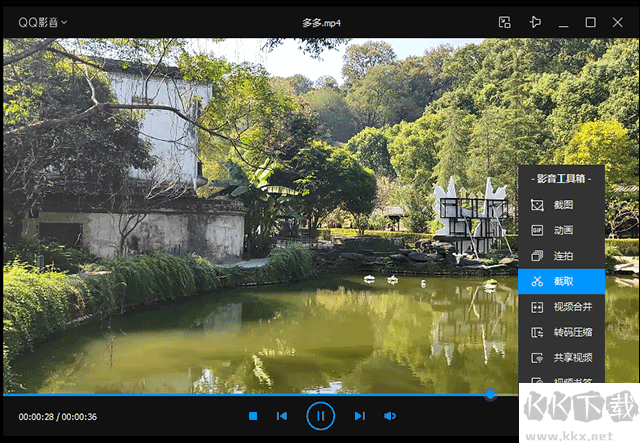This screenshot has height=443, width=640.
Task: Mute the volume speaker icon
Action: point(390,416)
